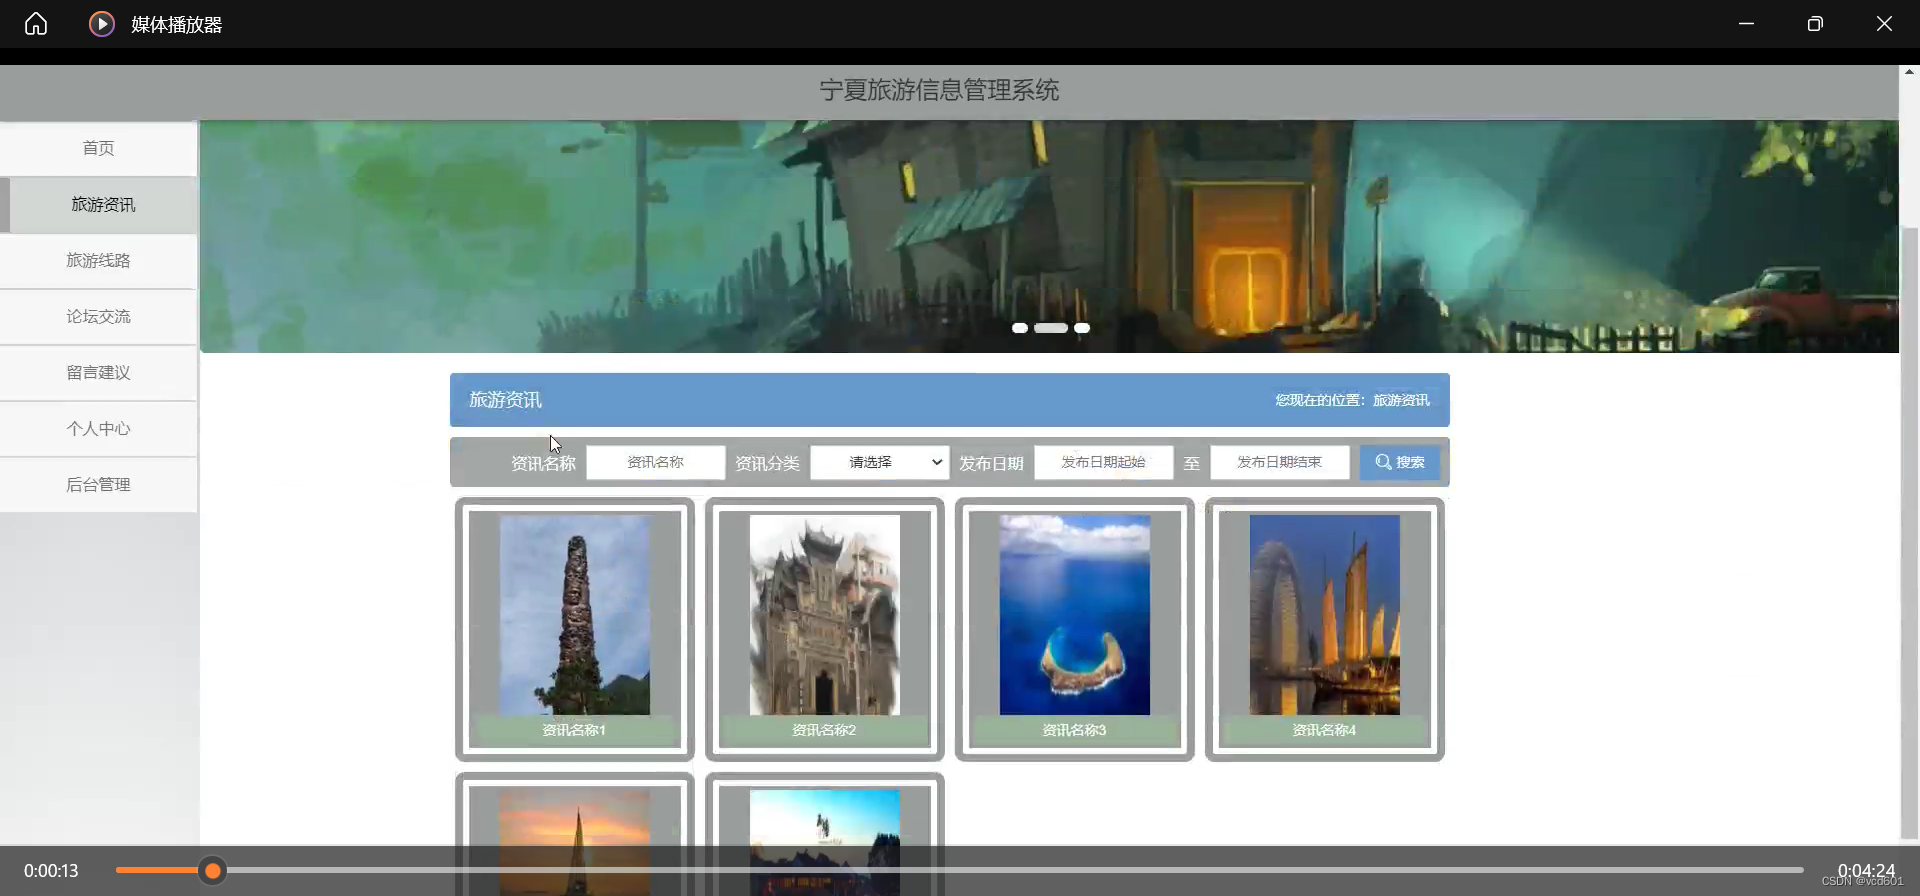Click the blue 搜索 button
Screen dimensions: 1920x896
1399,462
